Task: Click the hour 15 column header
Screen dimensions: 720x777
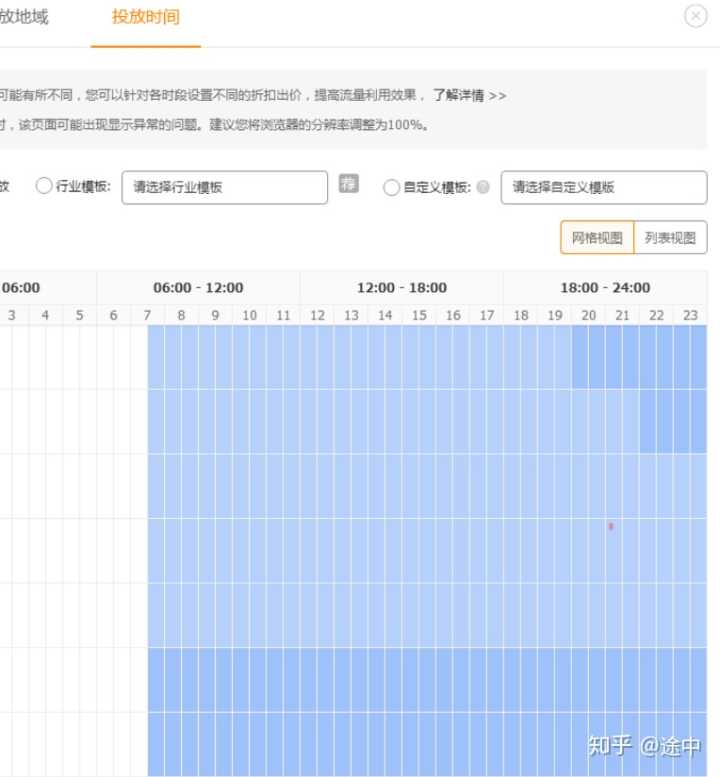Action: 419,315
